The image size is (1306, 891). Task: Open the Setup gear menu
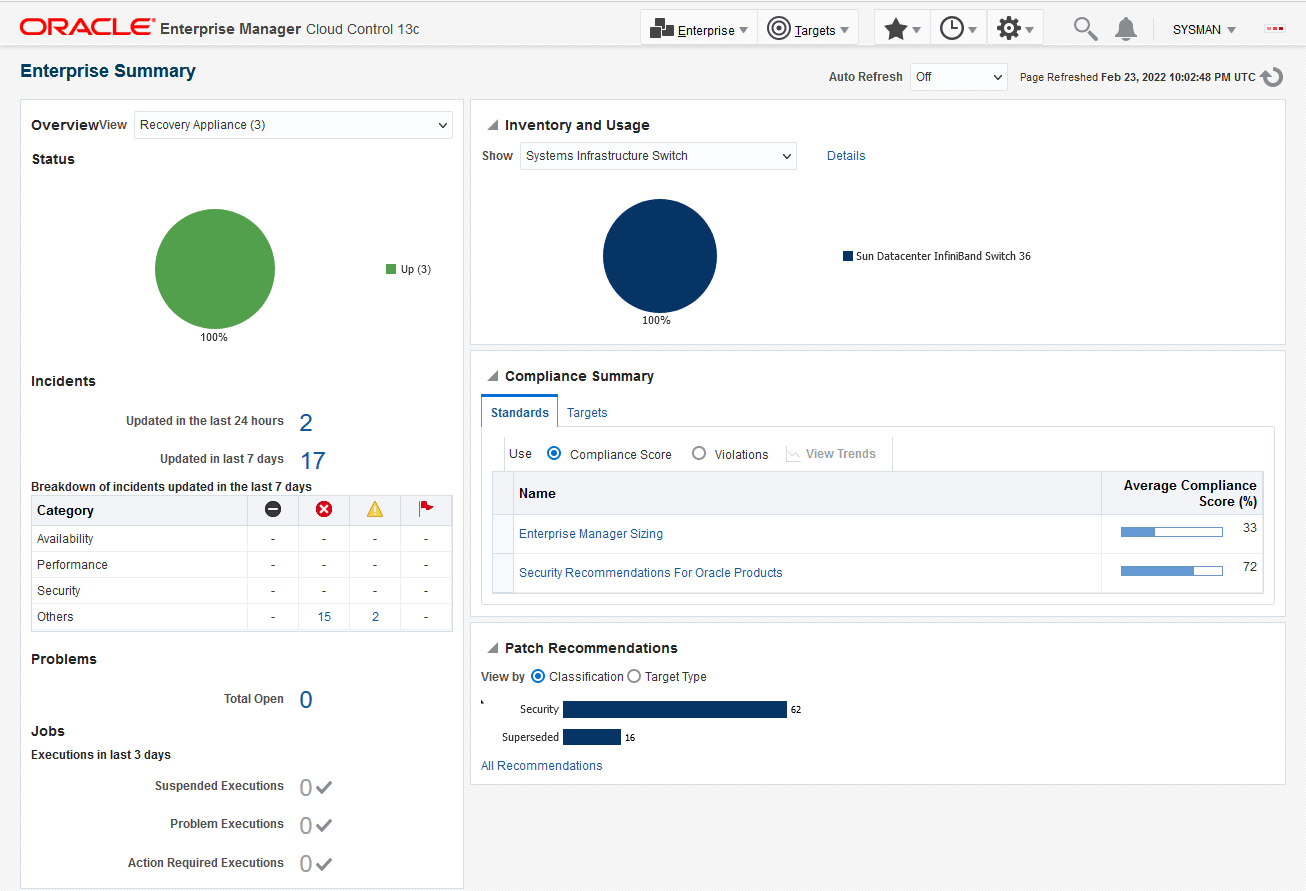[x=1014, y=29]
